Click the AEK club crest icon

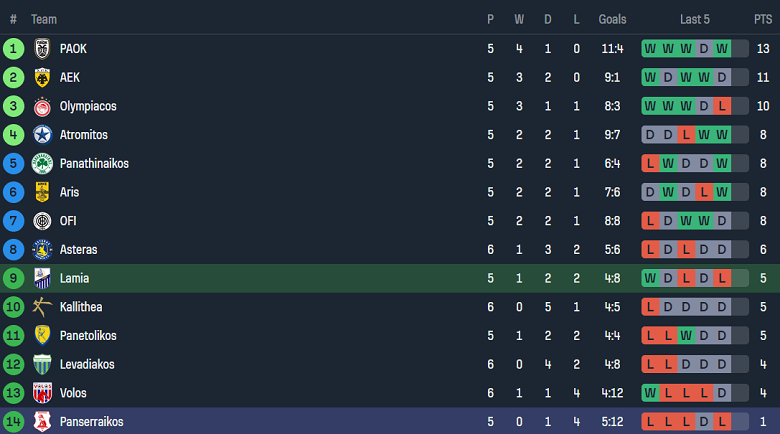pyautogui.click(x=42, y=77)
